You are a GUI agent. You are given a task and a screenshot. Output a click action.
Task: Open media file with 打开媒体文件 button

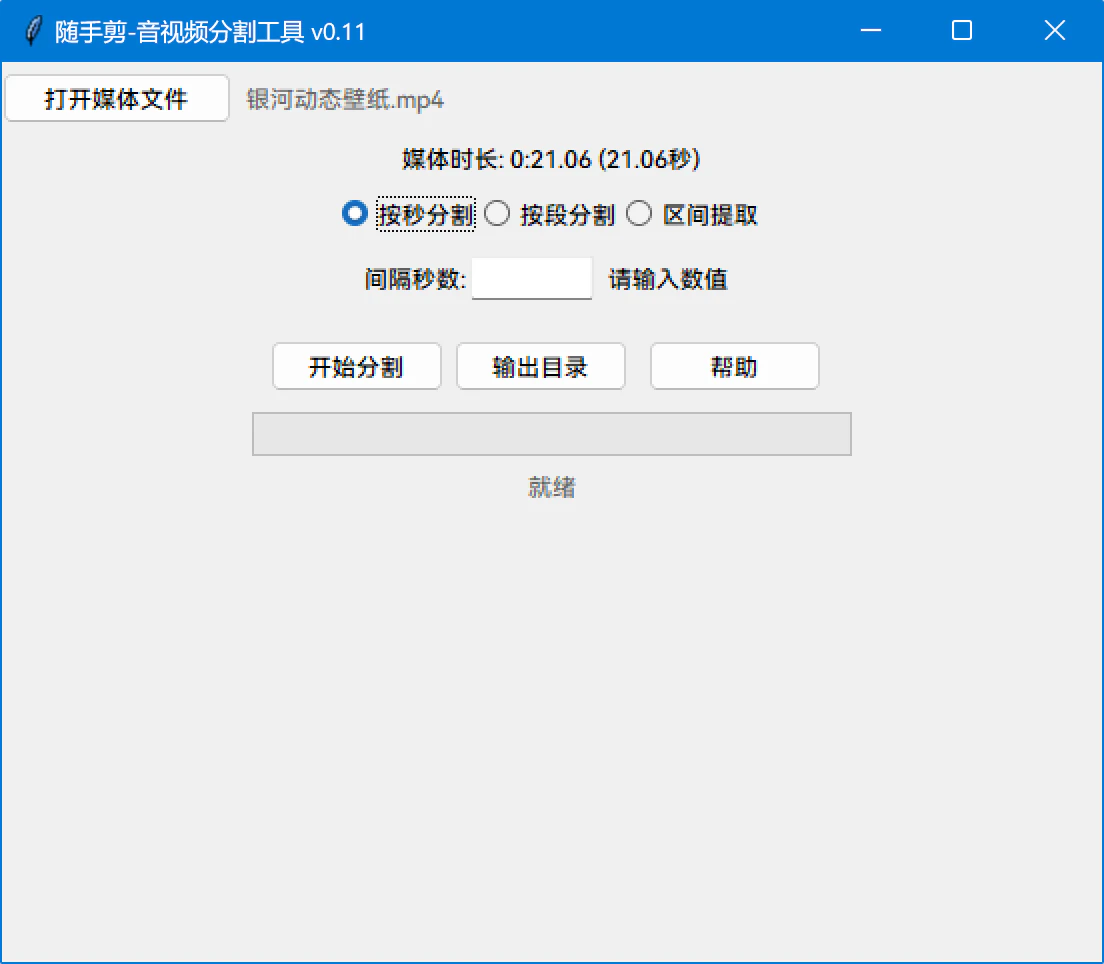(117, 99)
